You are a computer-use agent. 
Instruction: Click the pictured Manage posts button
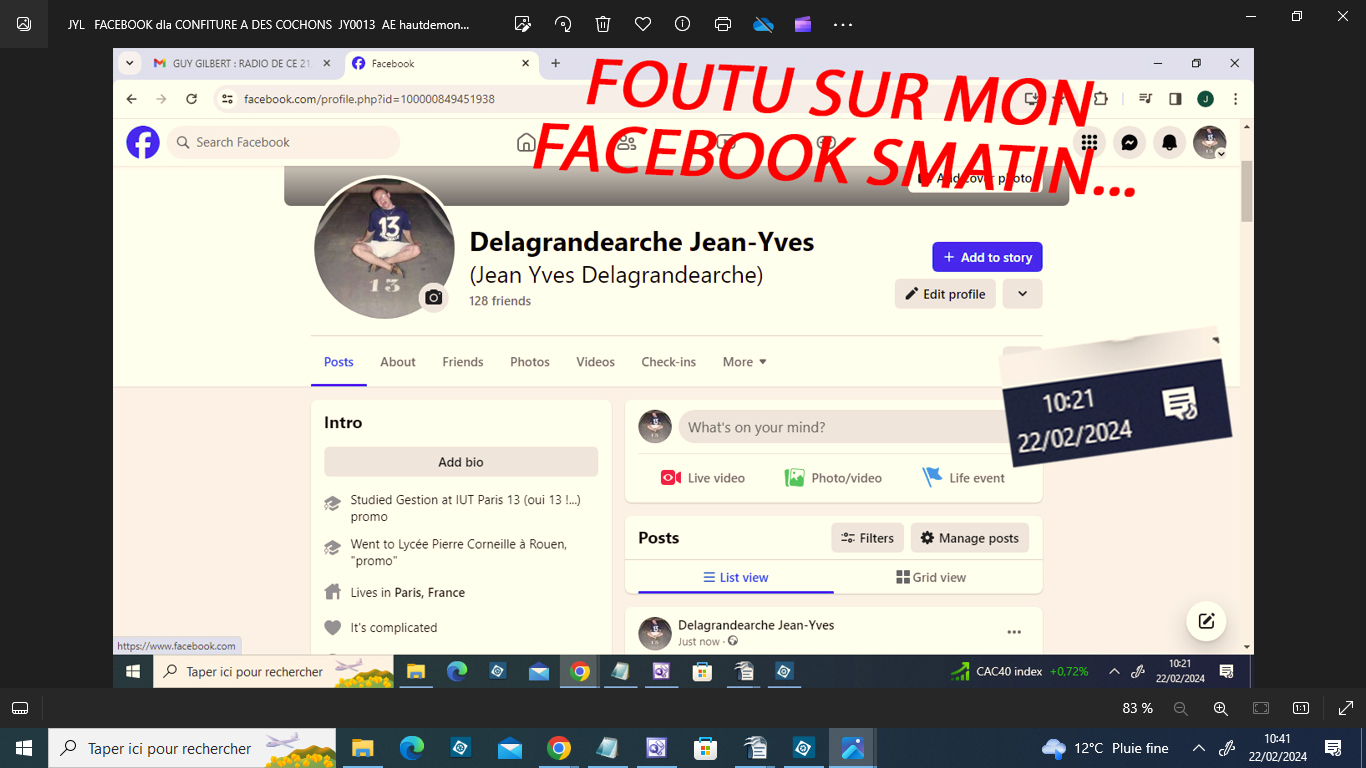[970, 538]
